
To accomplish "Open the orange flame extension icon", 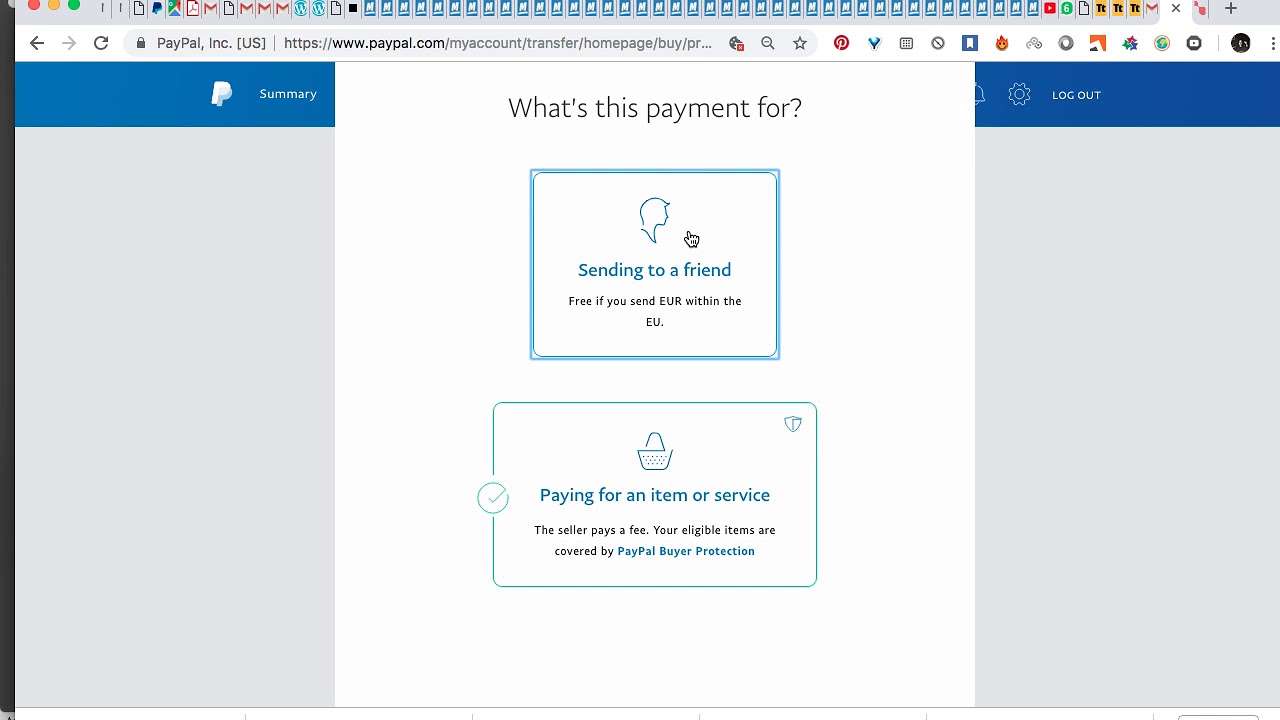I will tap(1002, 43).
